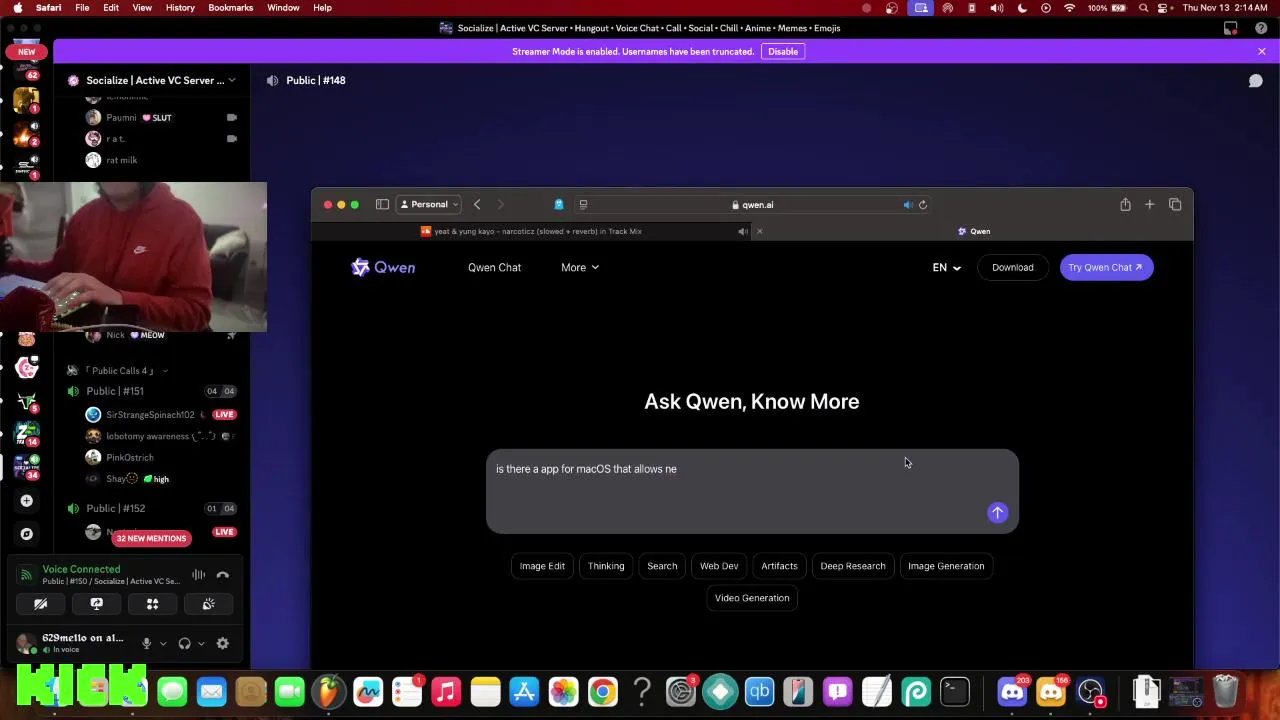The height and width of the screenshot is (720, 1280).
Task: Switch to the Qwen Safari tab
Action: [x=974, y=231]
